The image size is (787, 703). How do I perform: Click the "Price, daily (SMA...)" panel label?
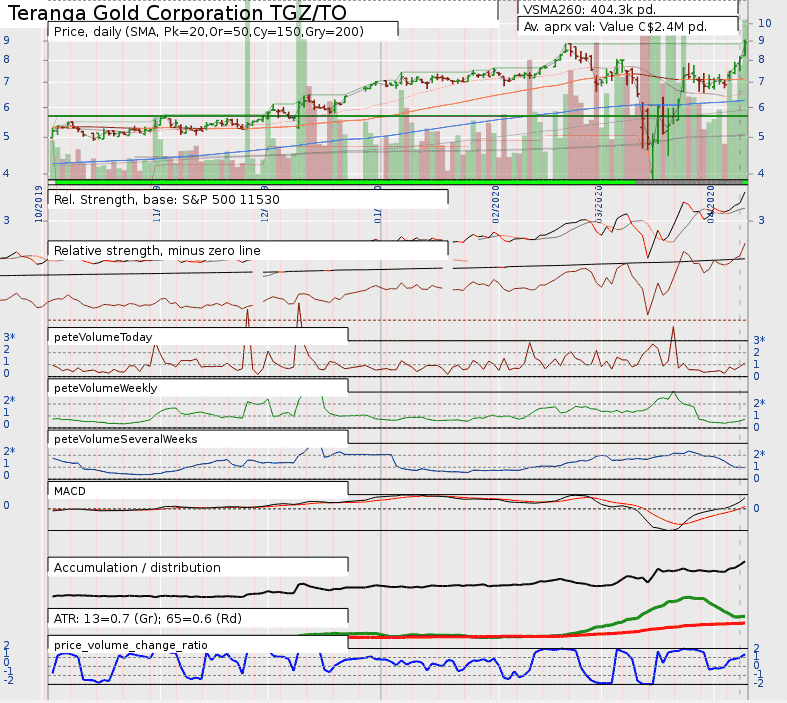tap(208, 32)
